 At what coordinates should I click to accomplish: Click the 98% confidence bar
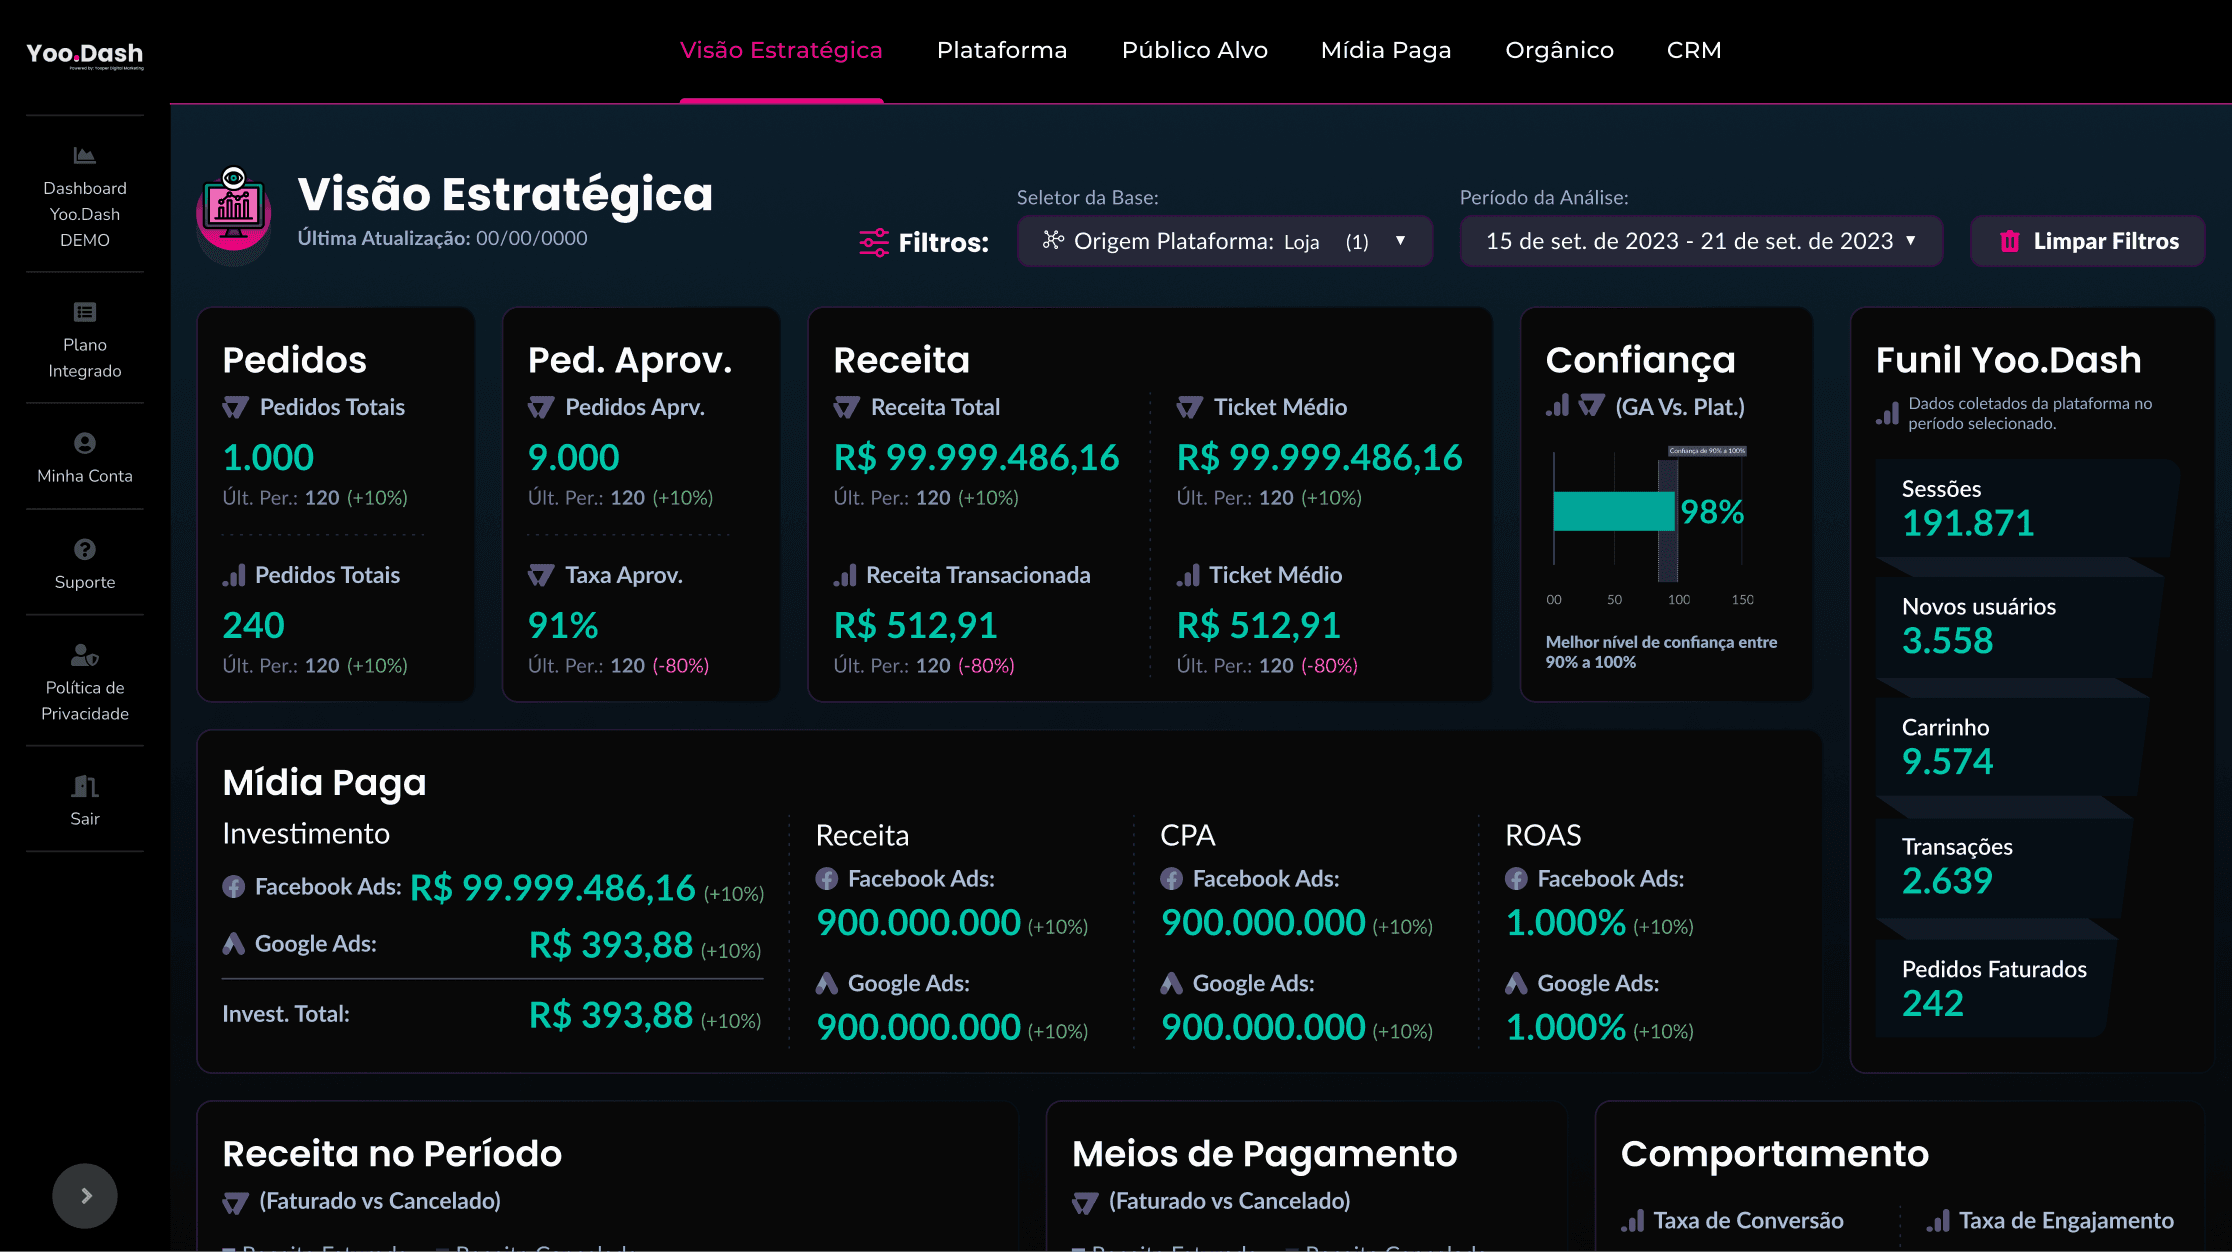(x=1613, y=511)
